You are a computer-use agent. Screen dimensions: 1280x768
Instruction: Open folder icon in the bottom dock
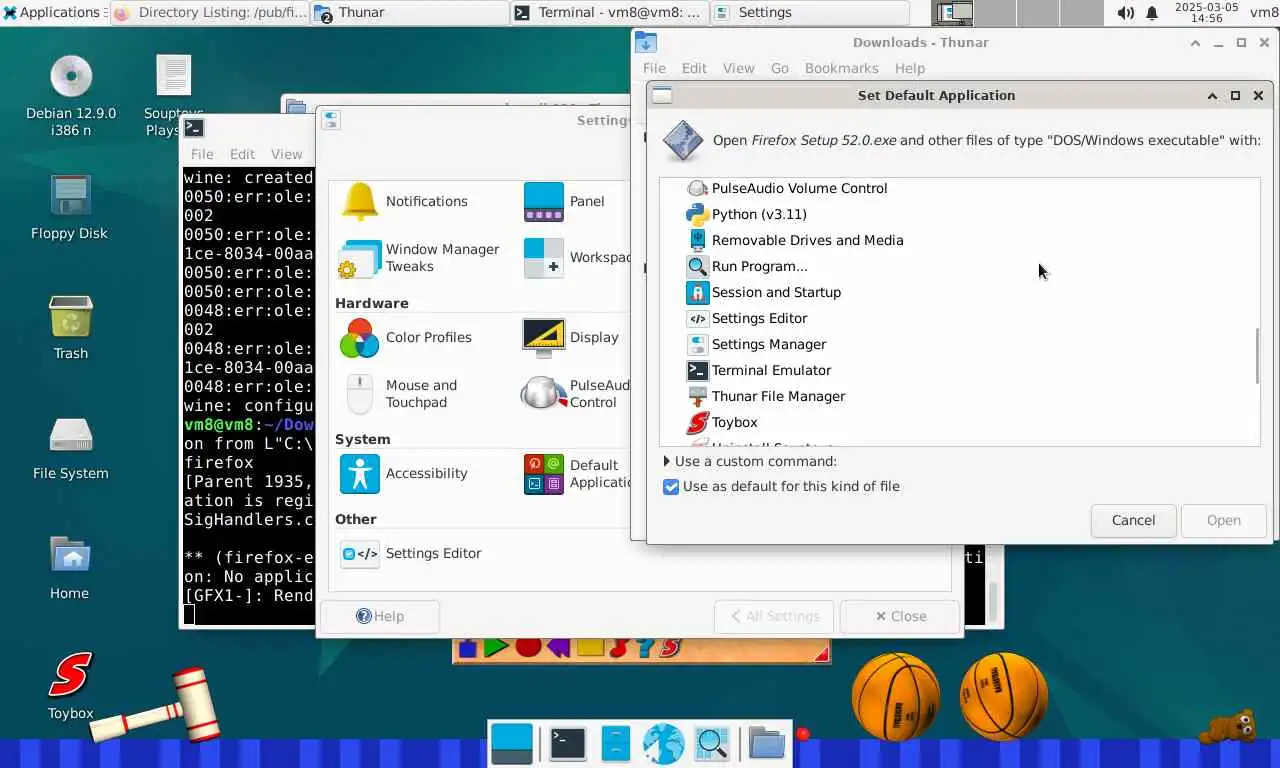(767, 744)
